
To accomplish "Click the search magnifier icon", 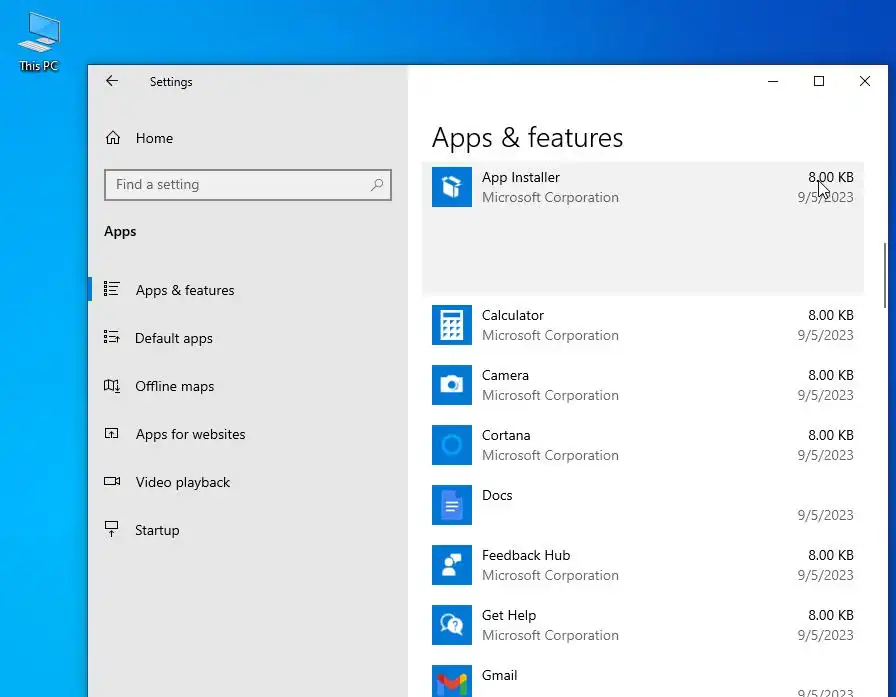I will (x=377, y=185).
